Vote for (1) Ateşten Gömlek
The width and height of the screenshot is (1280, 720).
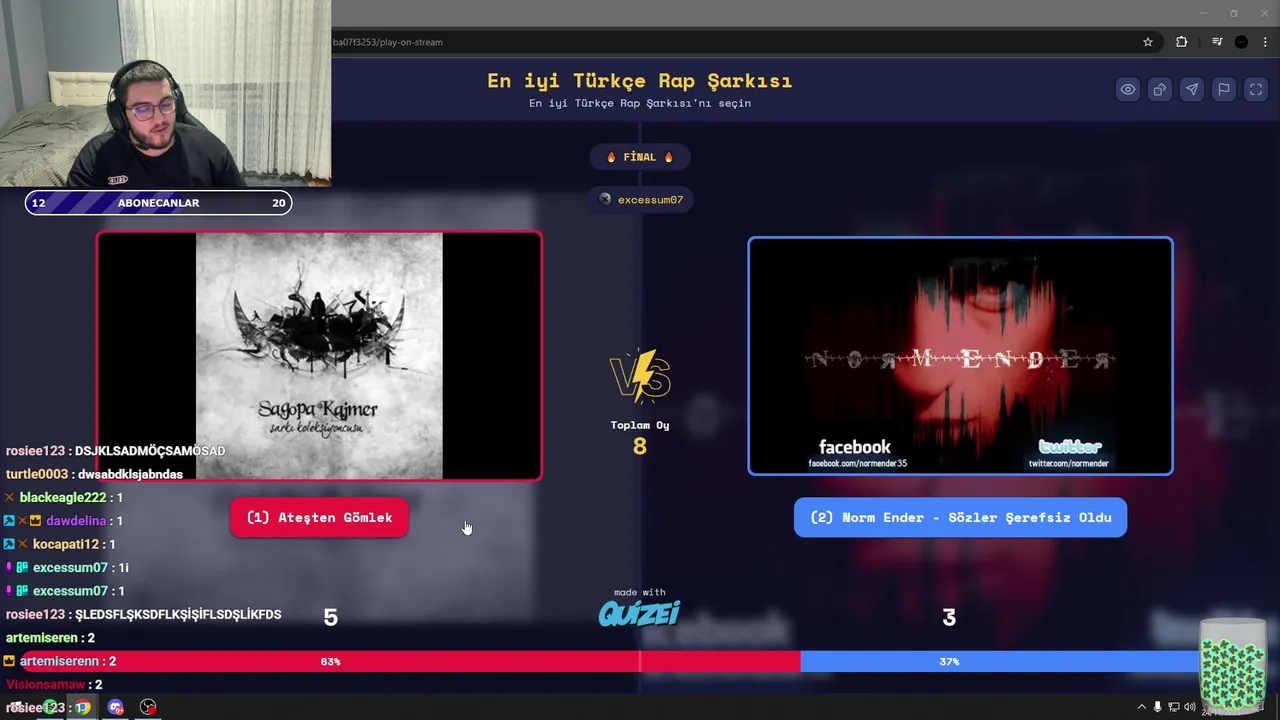pyautogui.click(x=319, y=517)
